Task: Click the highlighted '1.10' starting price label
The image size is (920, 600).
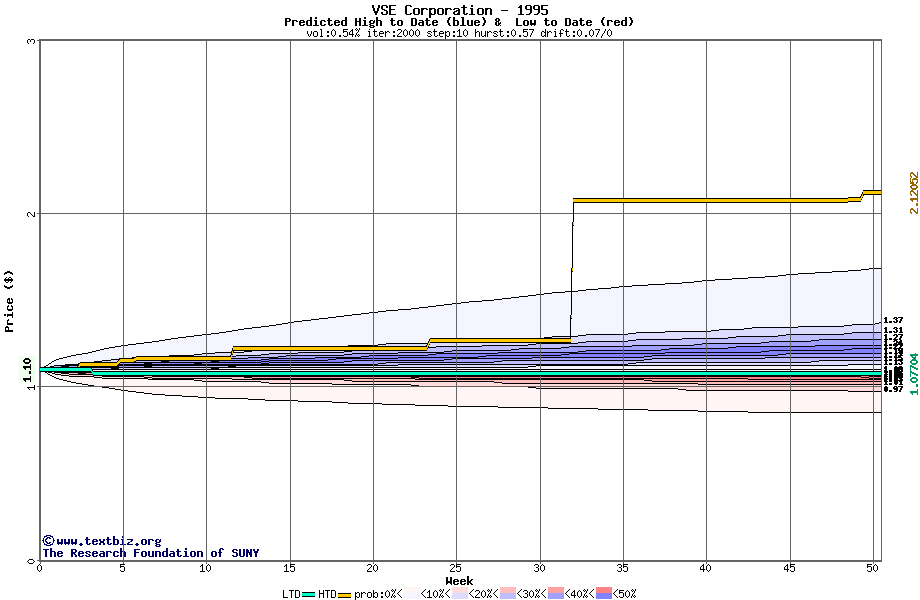Action: pyautogui.click(x=27, y=370)
